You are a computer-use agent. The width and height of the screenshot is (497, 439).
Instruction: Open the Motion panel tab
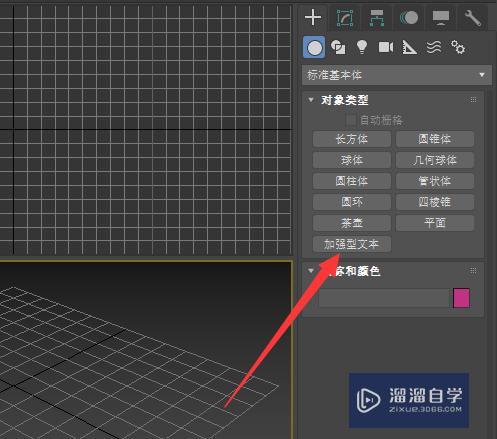[x=409, y=18]
